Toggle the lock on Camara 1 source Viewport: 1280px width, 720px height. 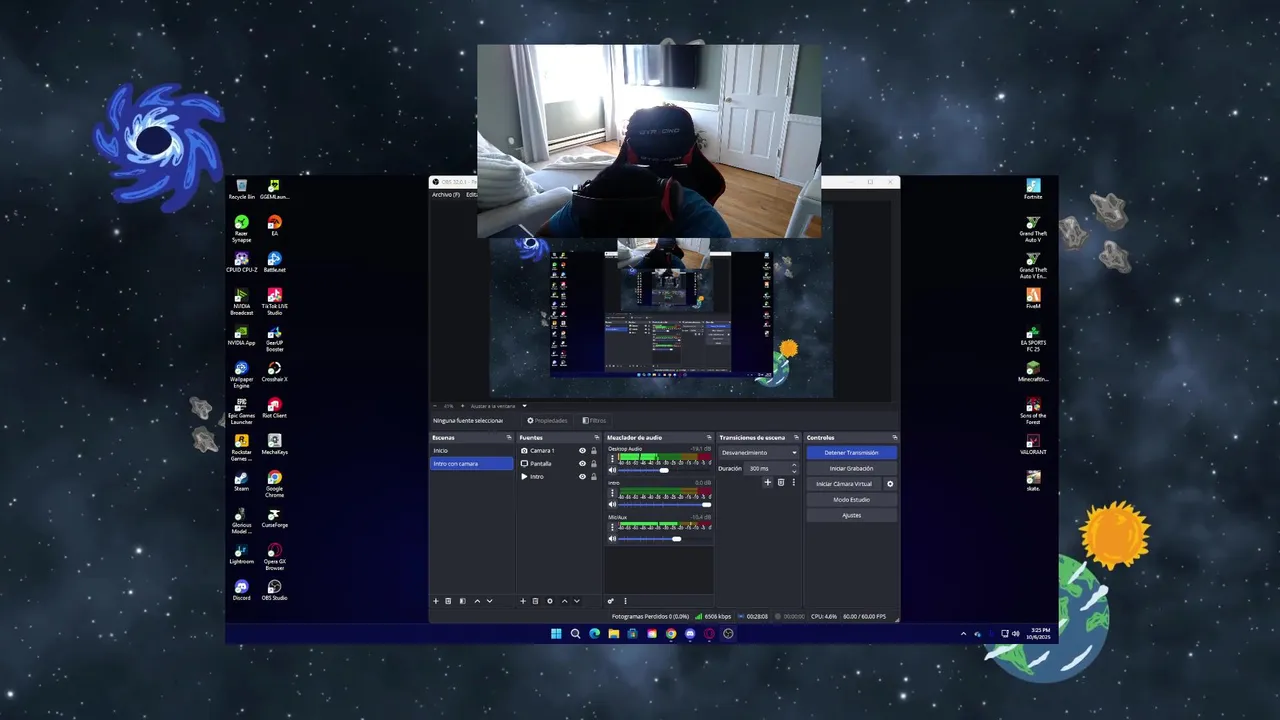pos(594,451)
